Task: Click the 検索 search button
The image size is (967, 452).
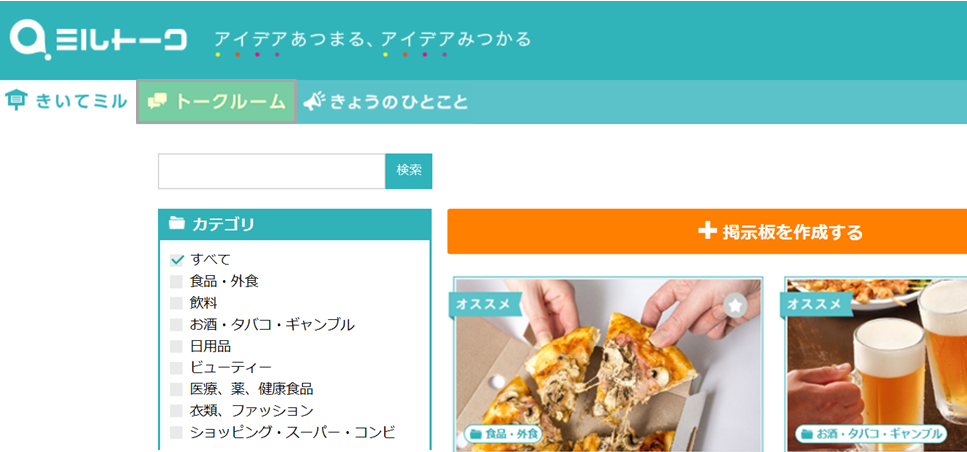Action: (409, 171)
